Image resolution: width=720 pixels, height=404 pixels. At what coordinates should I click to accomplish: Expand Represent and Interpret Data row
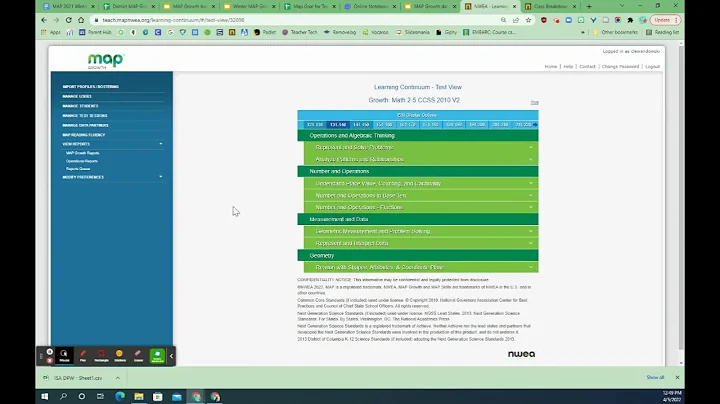(421, 243)
